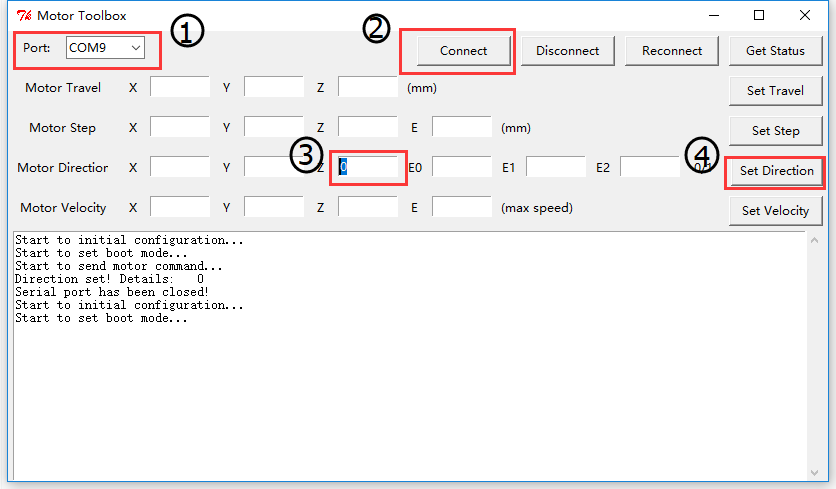Click the Motor Velocity E input field
836x489 pixels.
pos(462,207)
